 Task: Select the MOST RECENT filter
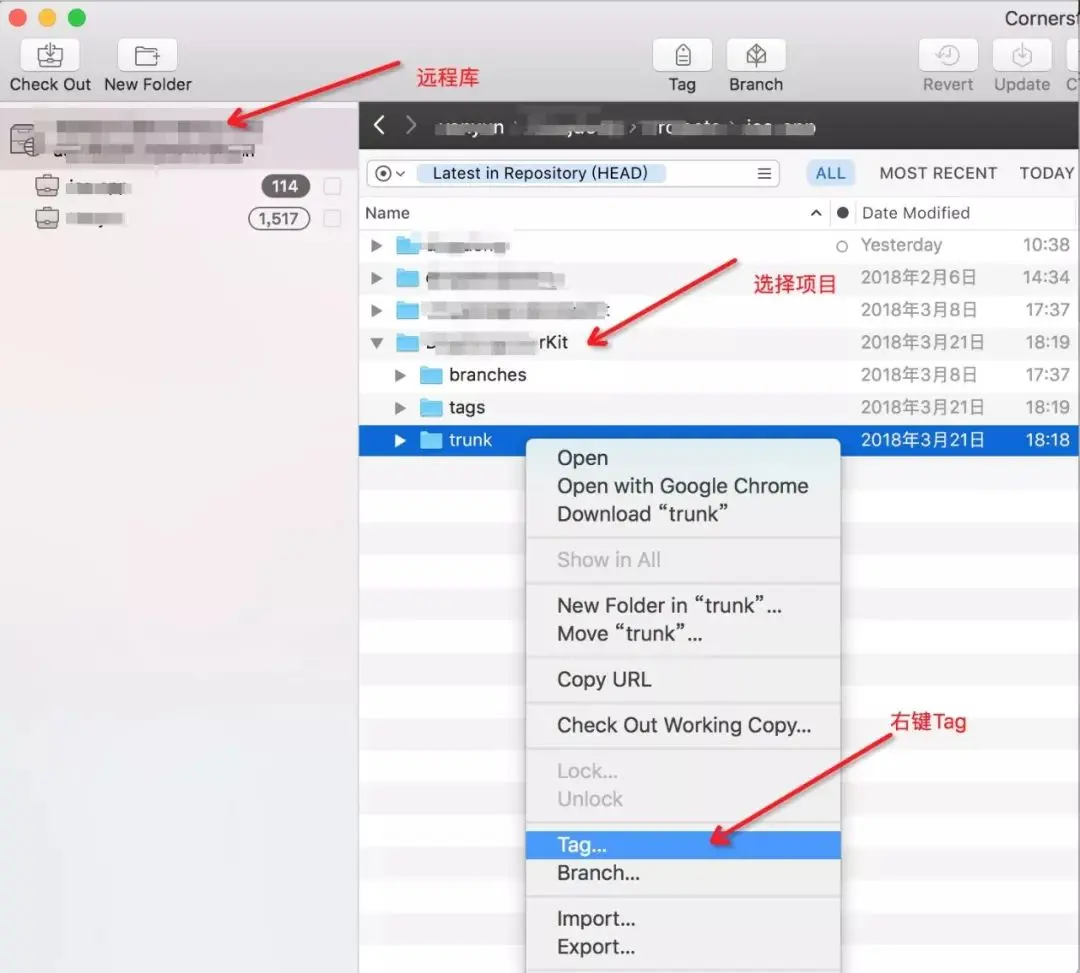(937, 174)
